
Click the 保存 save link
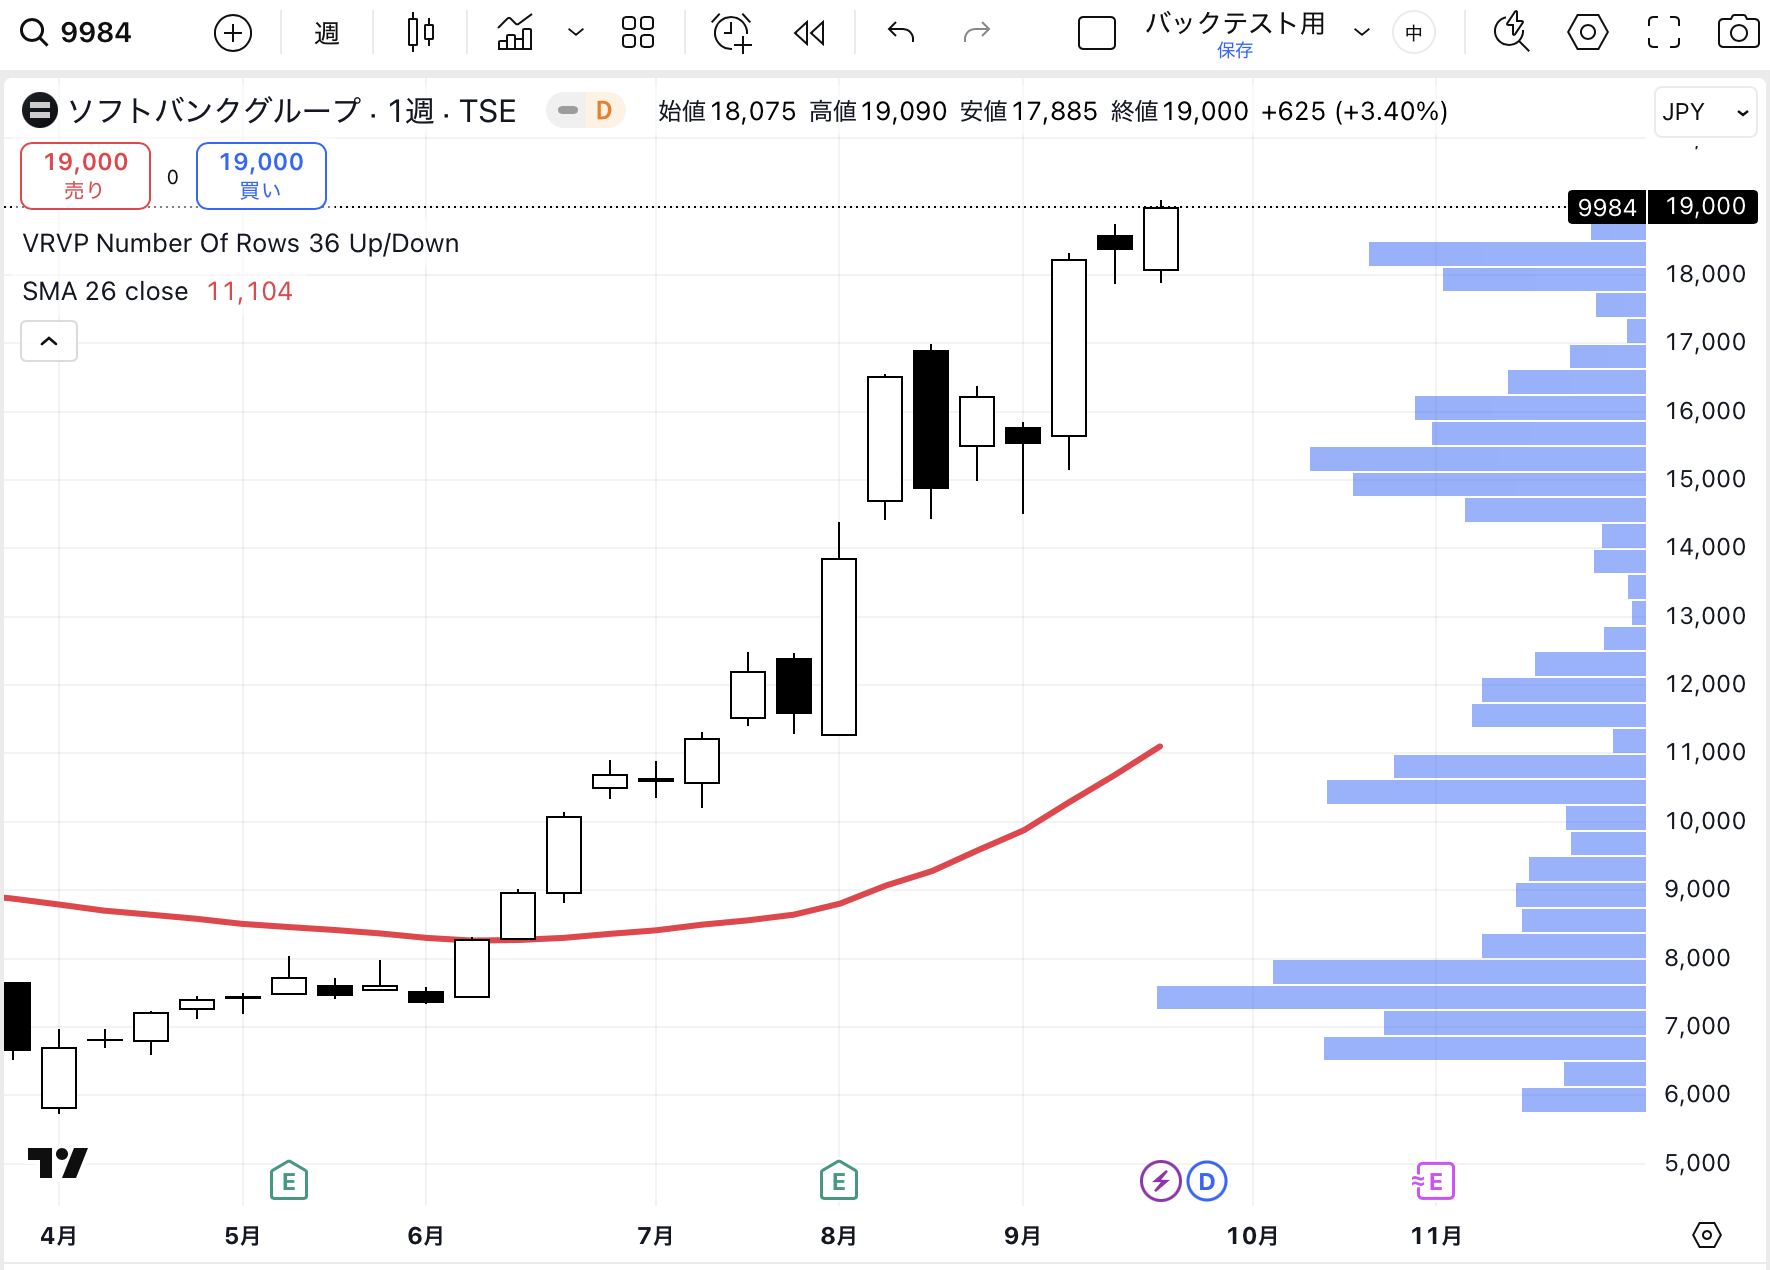pos(1235,50)
